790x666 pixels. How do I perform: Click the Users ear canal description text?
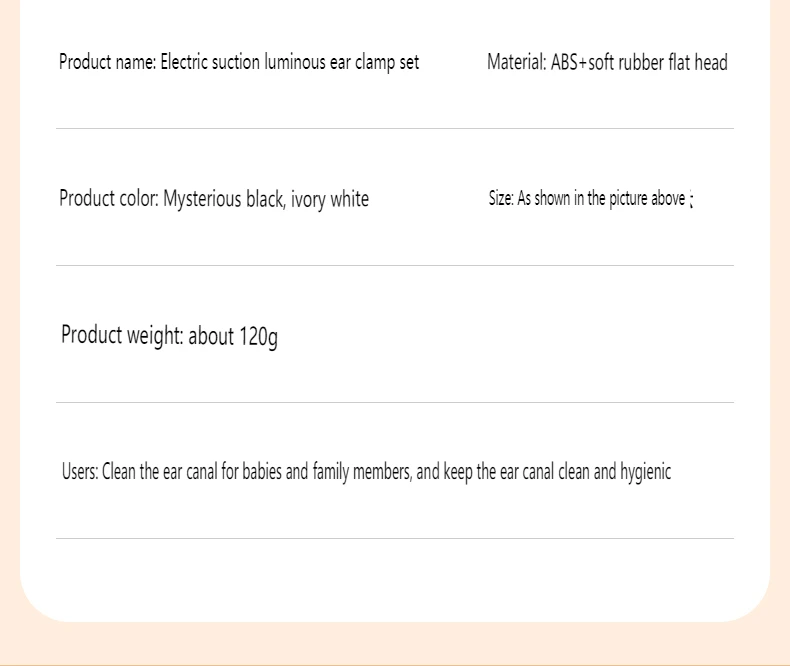coord(366,473)
